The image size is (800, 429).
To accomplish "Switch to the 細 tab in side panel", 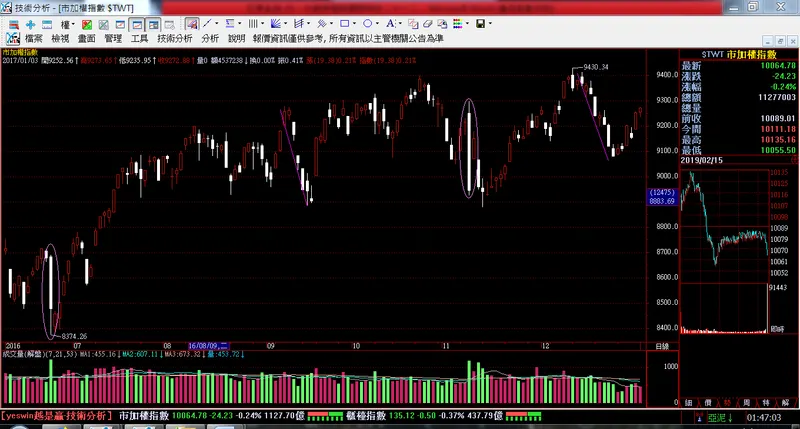I will tap(688, 403).
